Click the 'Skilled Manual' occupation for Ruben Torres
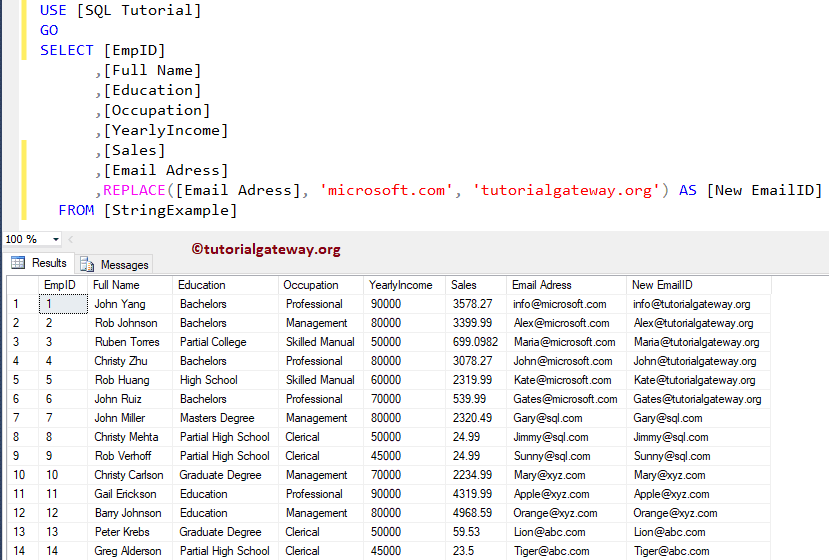 point(321,342)
